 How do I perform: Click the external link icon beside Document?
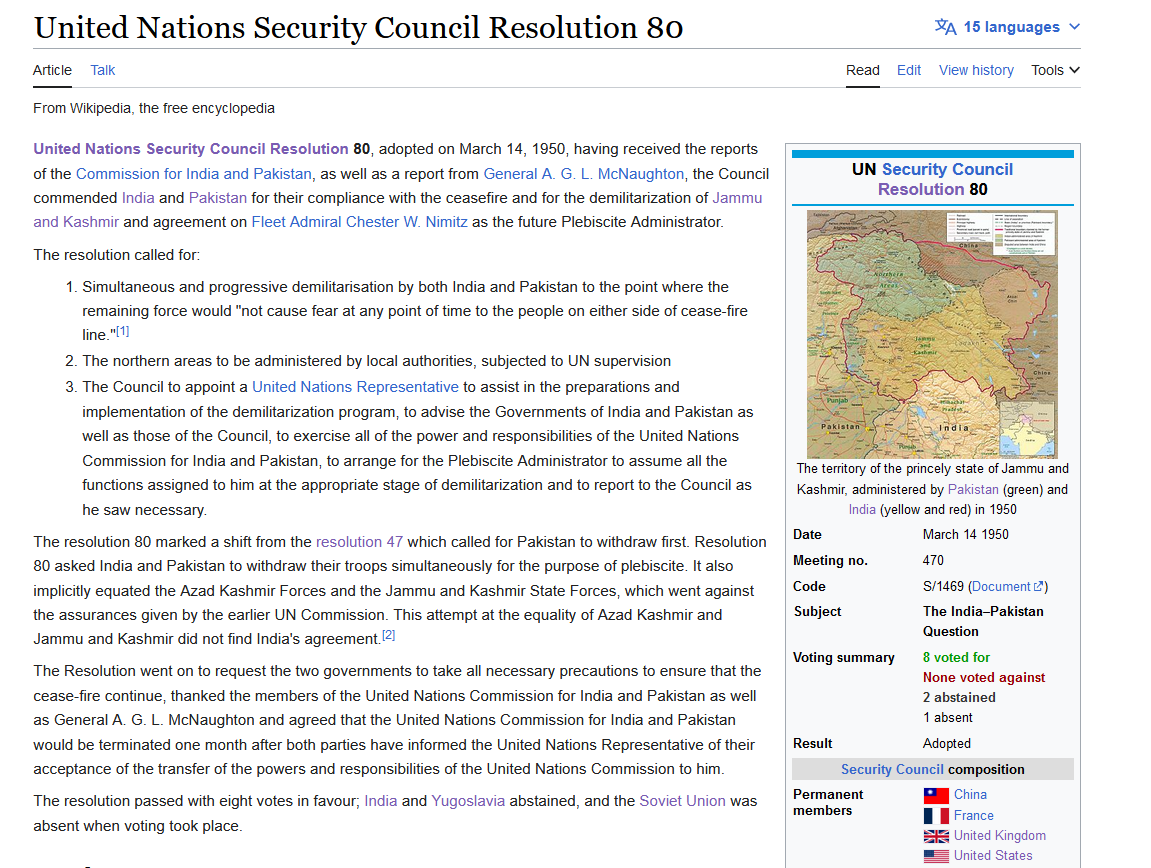[x=1038, y=587]
